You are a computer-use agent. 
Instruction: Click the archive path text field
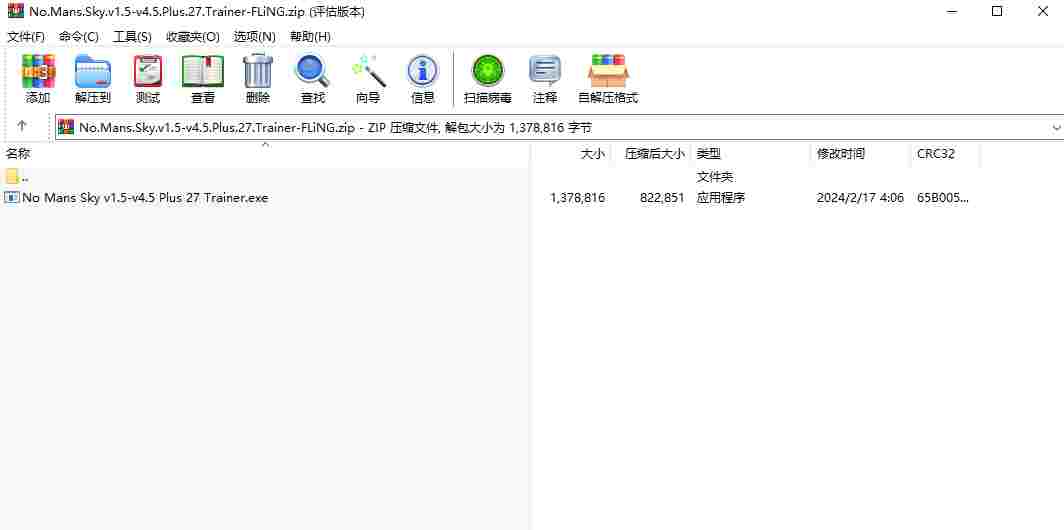click(x=558, y=128)
